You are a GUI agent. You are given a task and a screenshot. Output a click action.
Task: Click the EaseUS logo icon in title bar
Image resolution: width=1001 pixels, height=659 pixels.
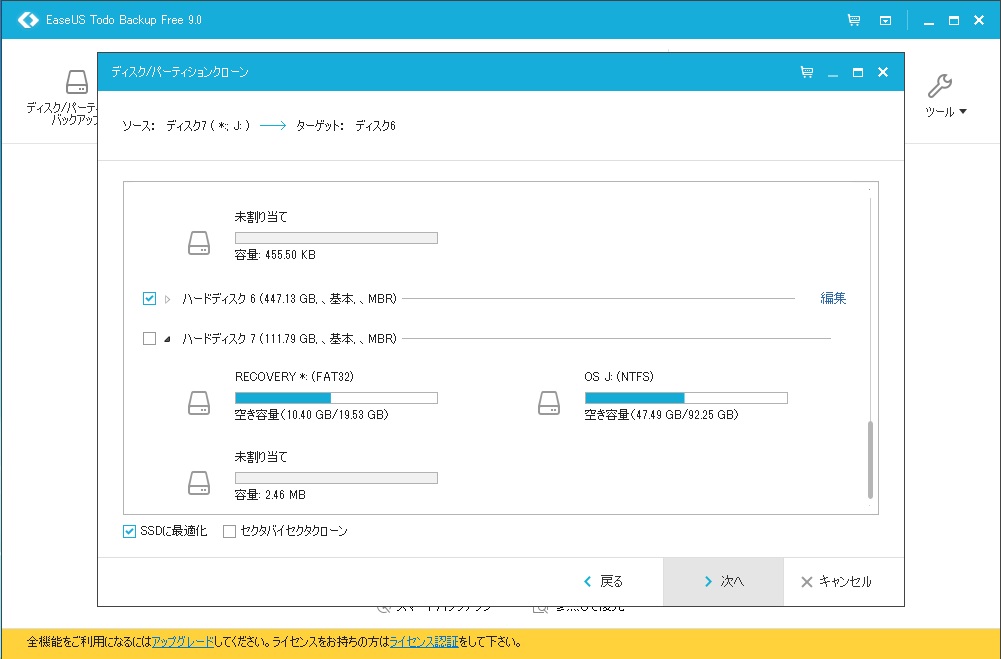point(27,20)
